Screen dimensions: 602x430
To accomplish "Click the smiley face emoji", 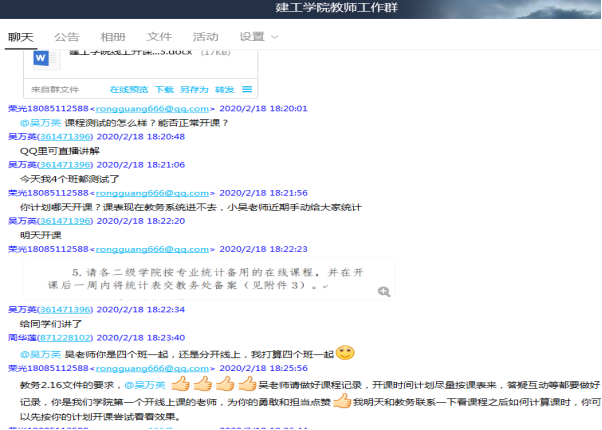I will (345, 353).
